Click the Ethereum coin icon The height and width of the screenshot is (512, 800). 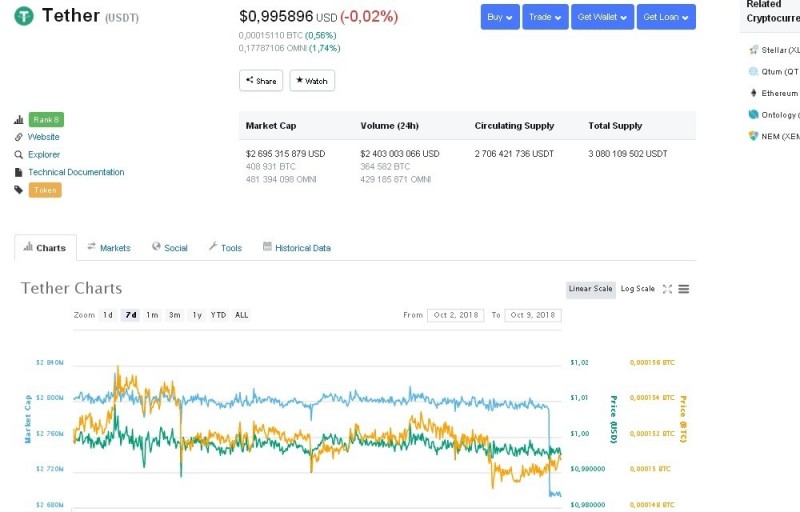pyautogui.click(x=754, y=93)
